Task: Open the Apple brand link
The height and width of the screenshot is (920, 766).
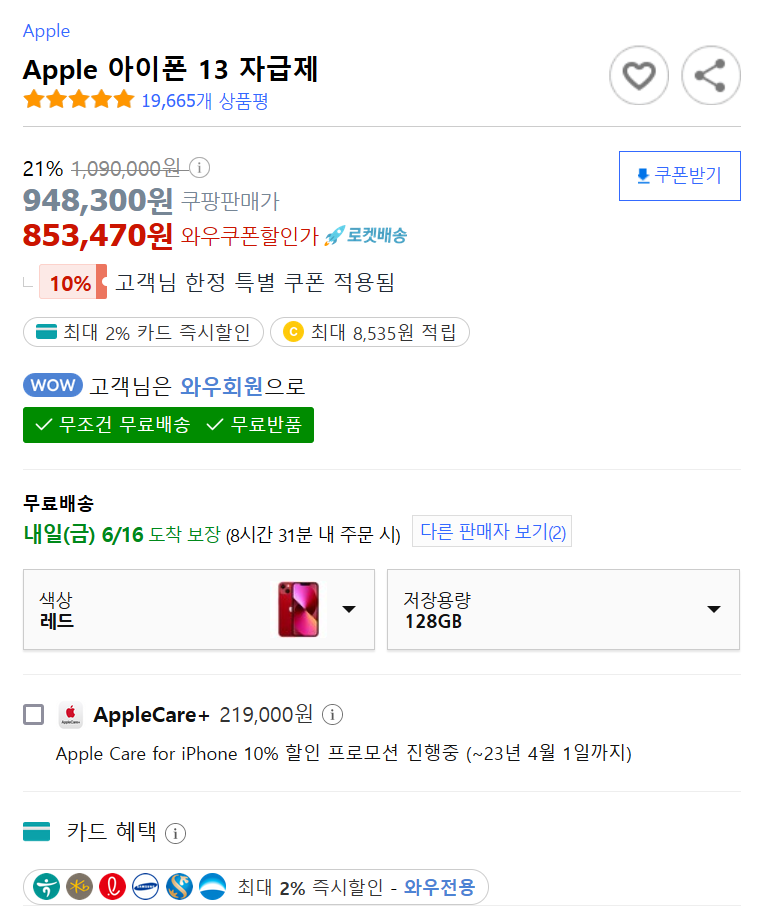Action: click(46, 31)
